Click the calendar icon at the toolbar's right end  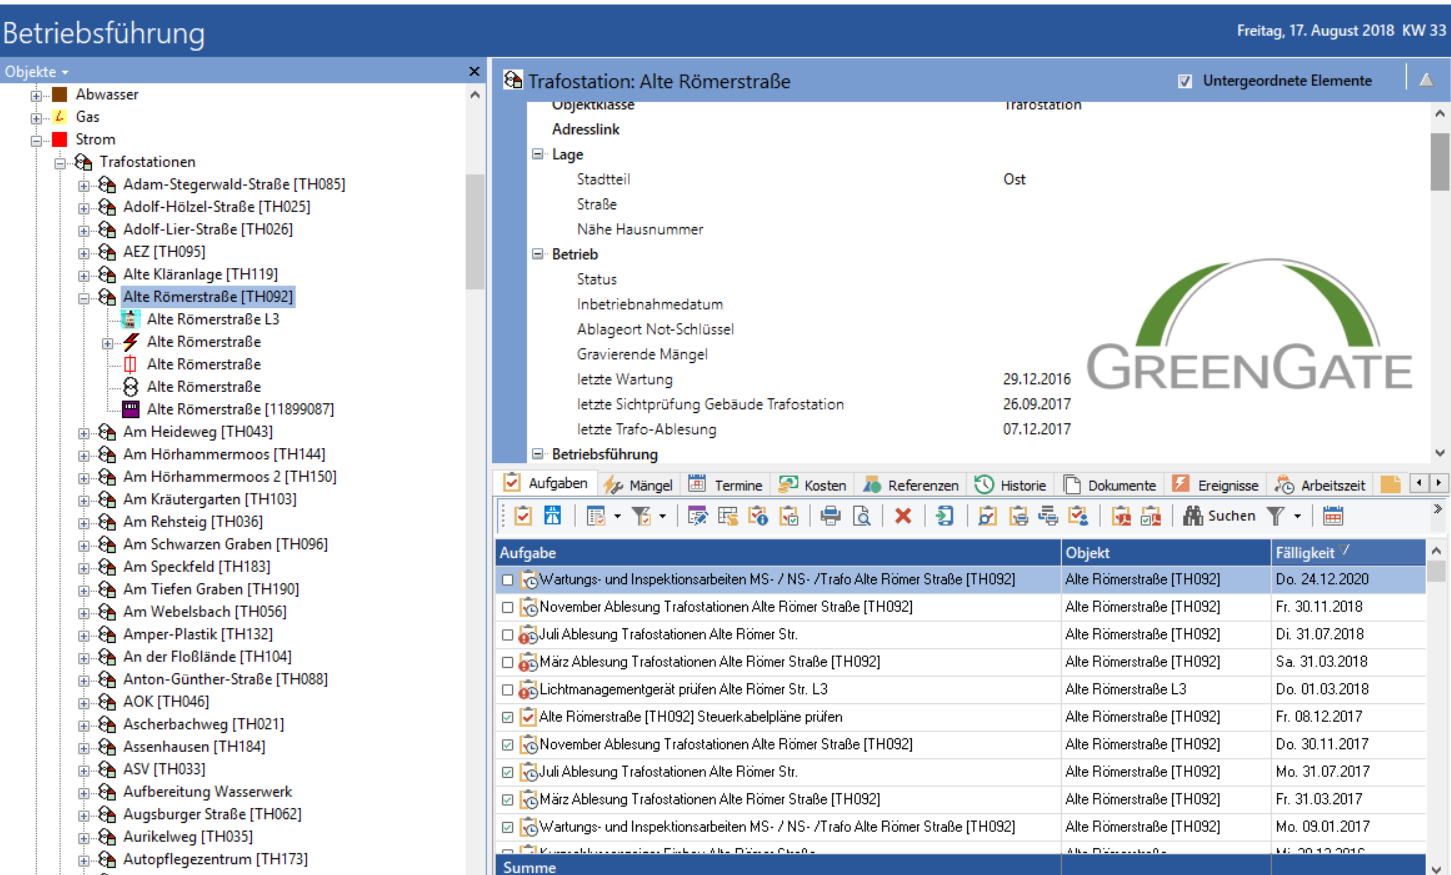pyautogui.click(x=1333, y=516)
